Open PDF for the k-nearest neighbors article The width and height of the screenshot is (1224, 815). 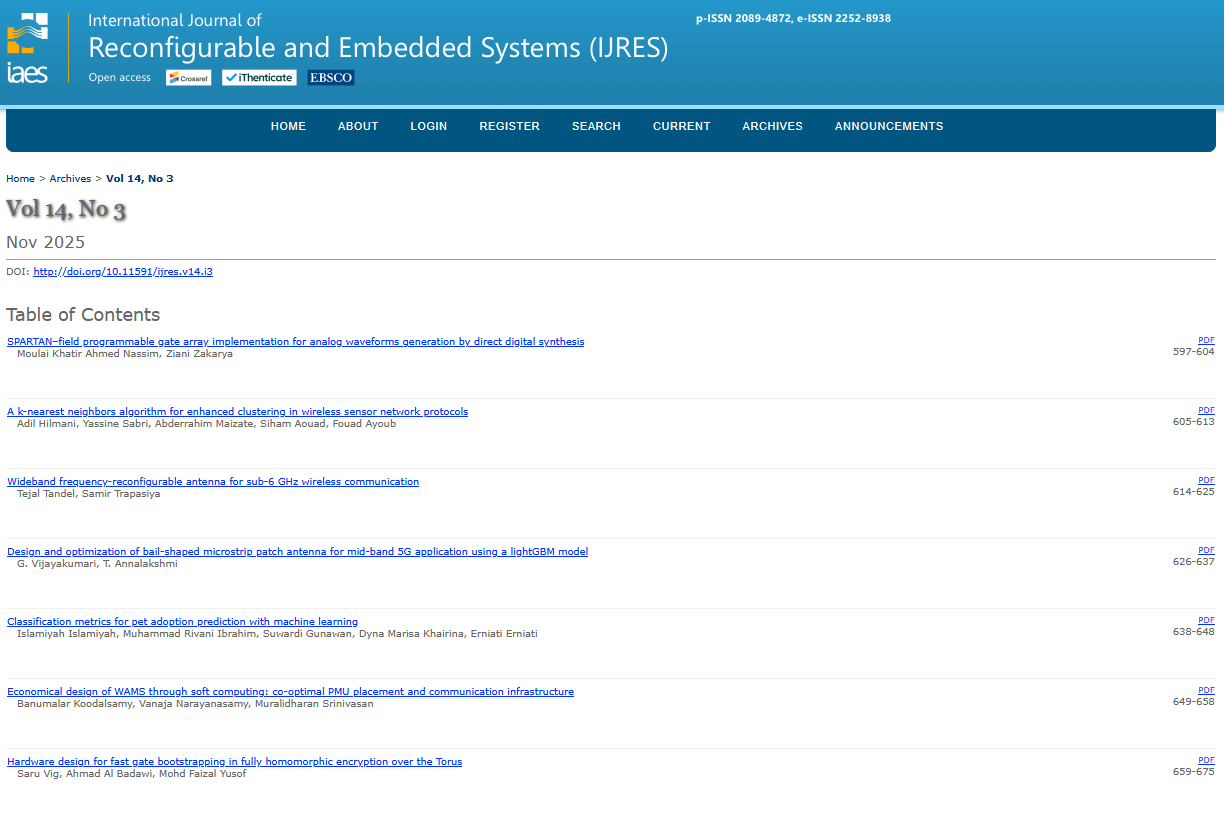click(x=1206, y=410)
